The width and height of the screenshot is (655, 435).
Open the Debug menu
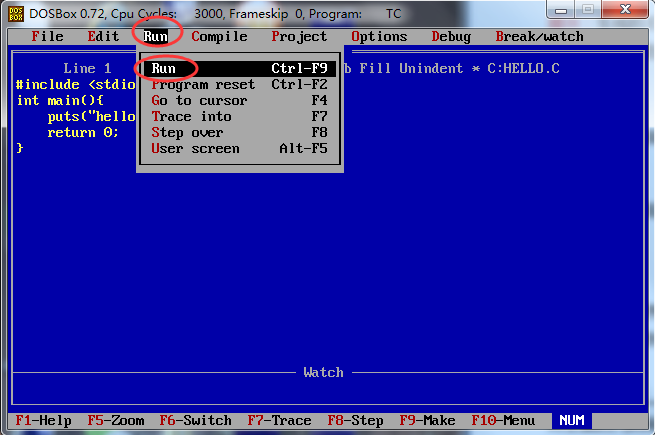(x=451, y=37)
